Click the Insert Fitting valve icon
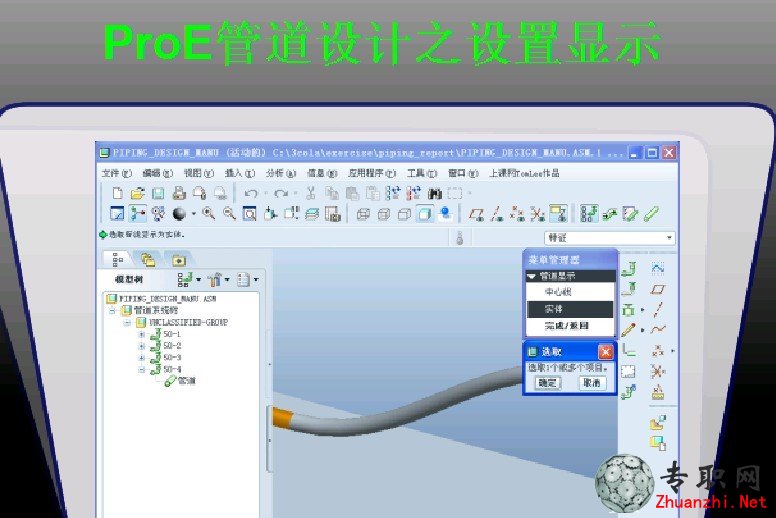776x518 pixels. point(629,310)
